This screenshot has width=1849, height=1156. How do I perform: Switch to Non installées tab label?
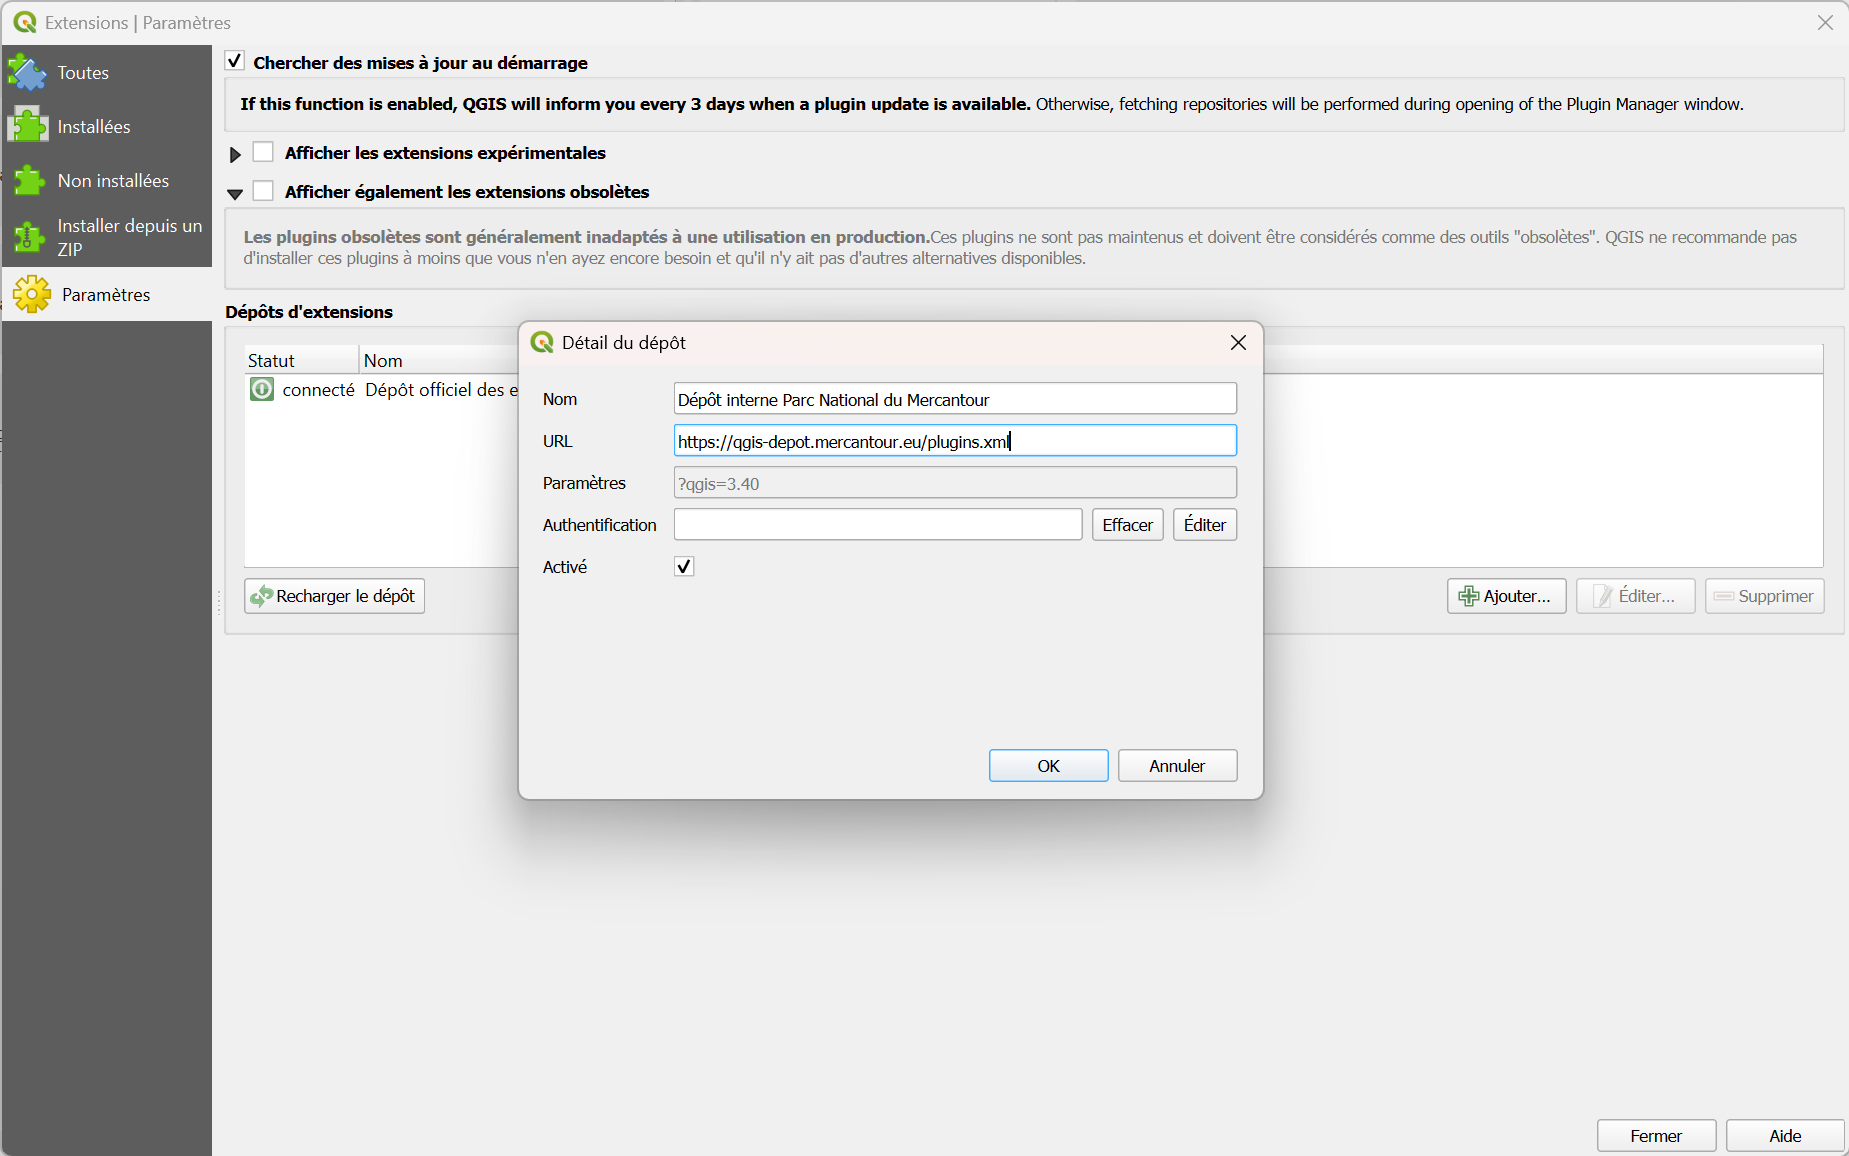[113, 181]
